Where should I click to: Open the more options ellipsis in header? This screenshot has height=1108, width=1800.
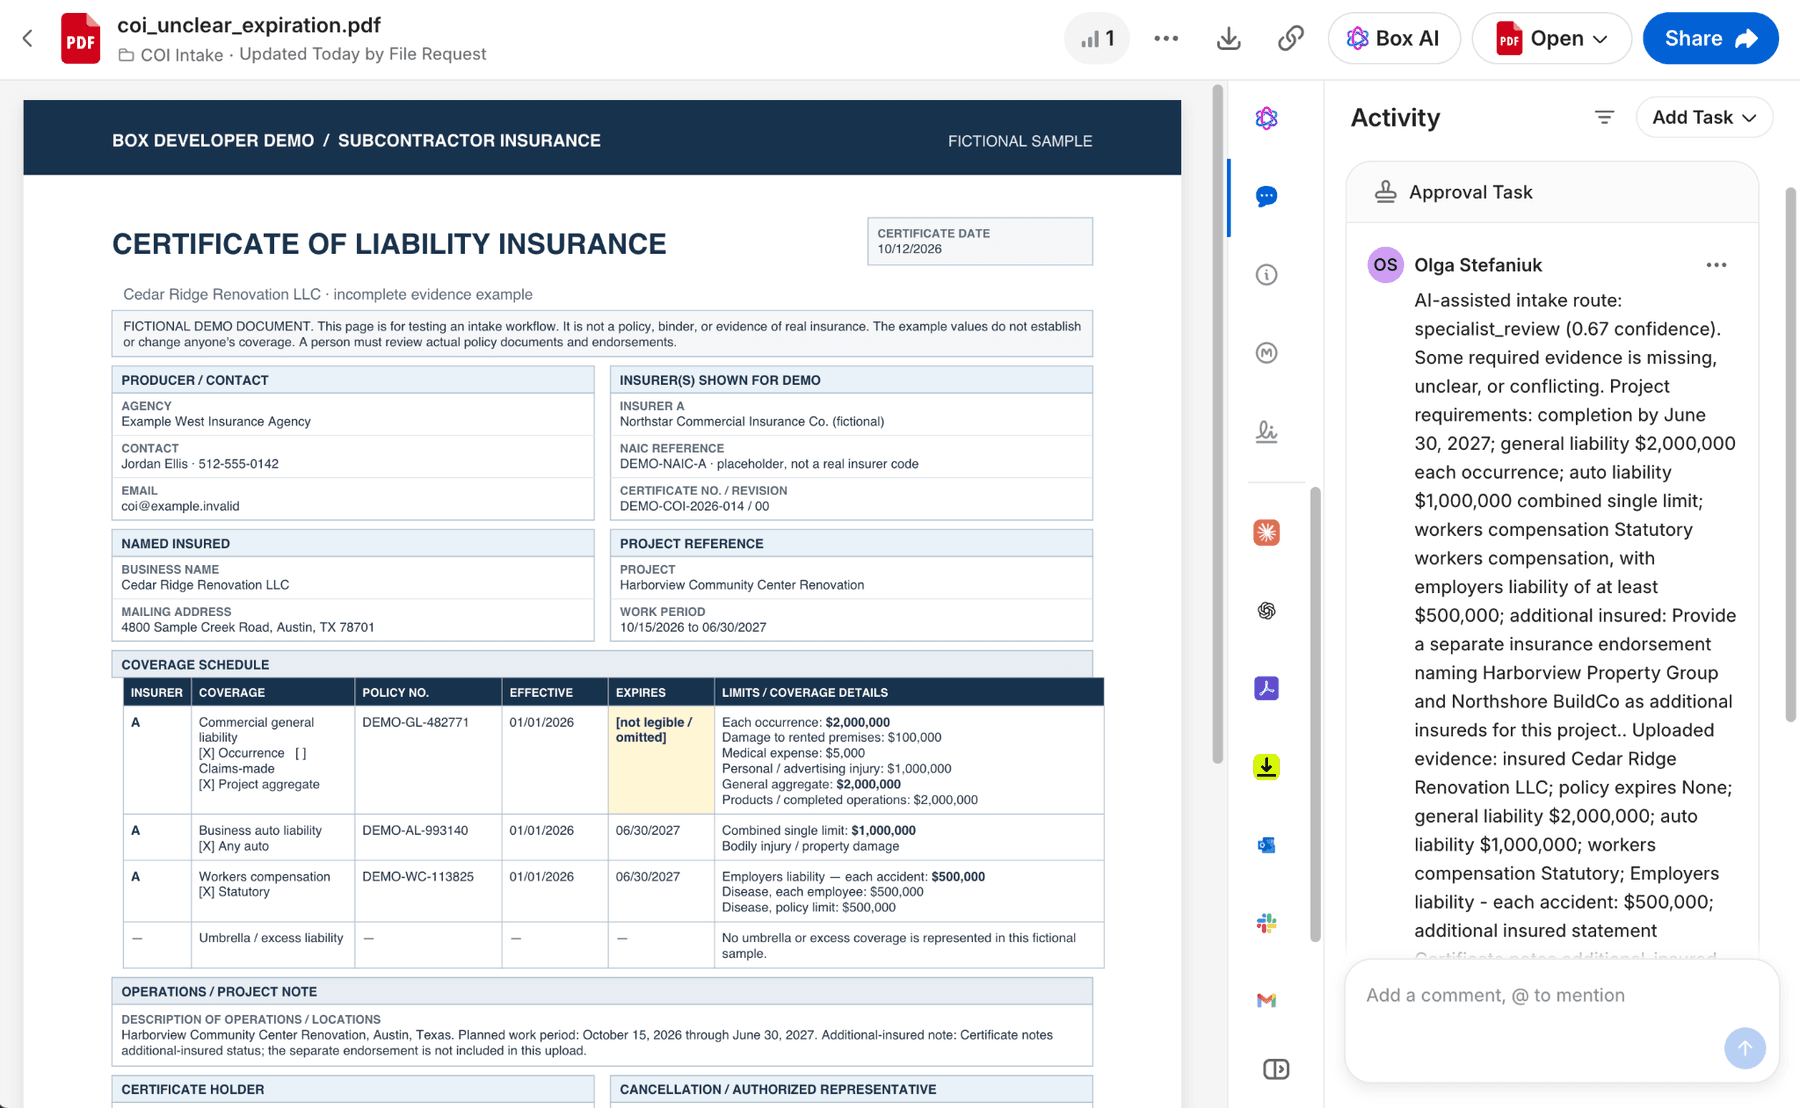pyautogui.click(x=1166, y=39)
